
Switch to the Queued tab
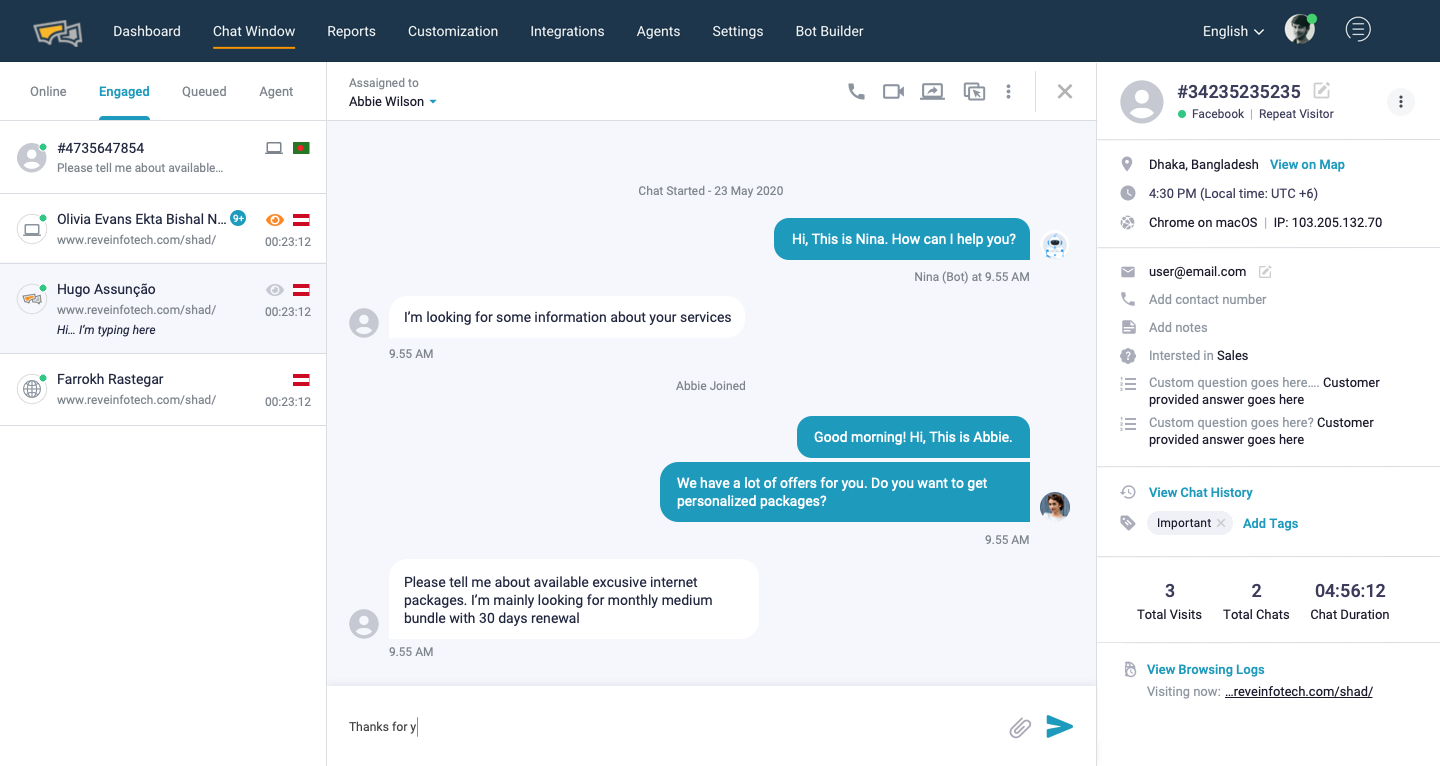(x=203, y=91)
